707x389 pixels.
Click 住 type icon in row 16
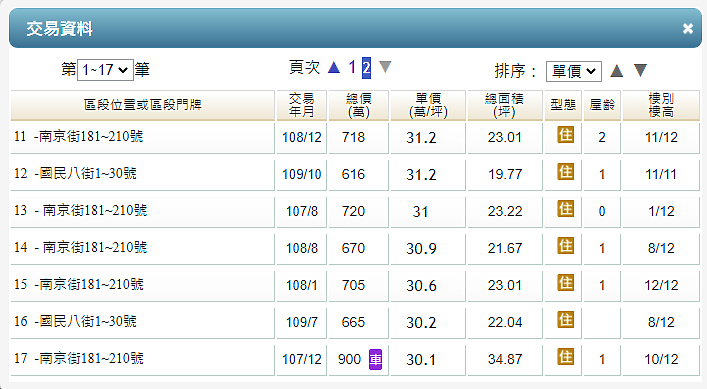click(x=565, y=320)
